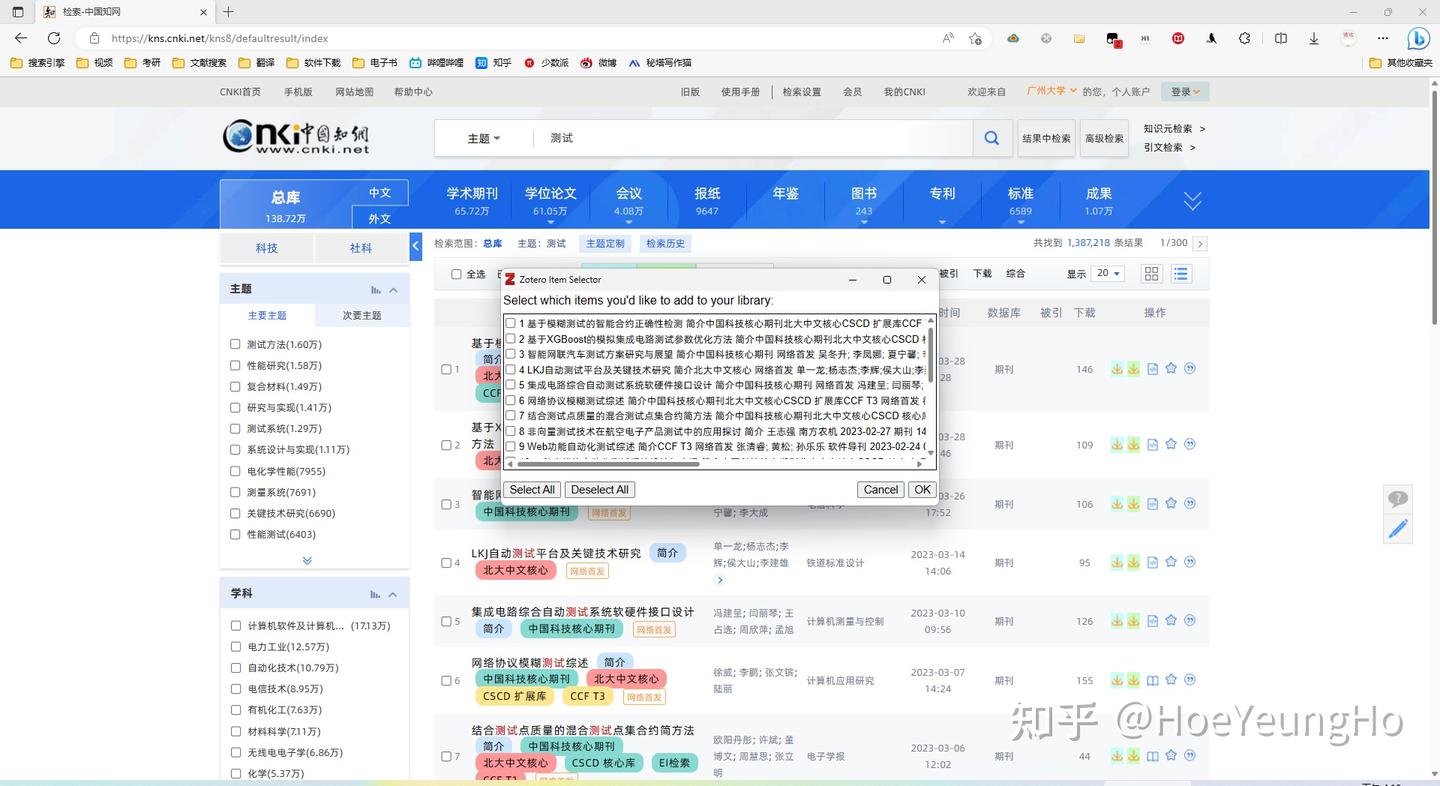Click the Select All button in Zotero

531,489
